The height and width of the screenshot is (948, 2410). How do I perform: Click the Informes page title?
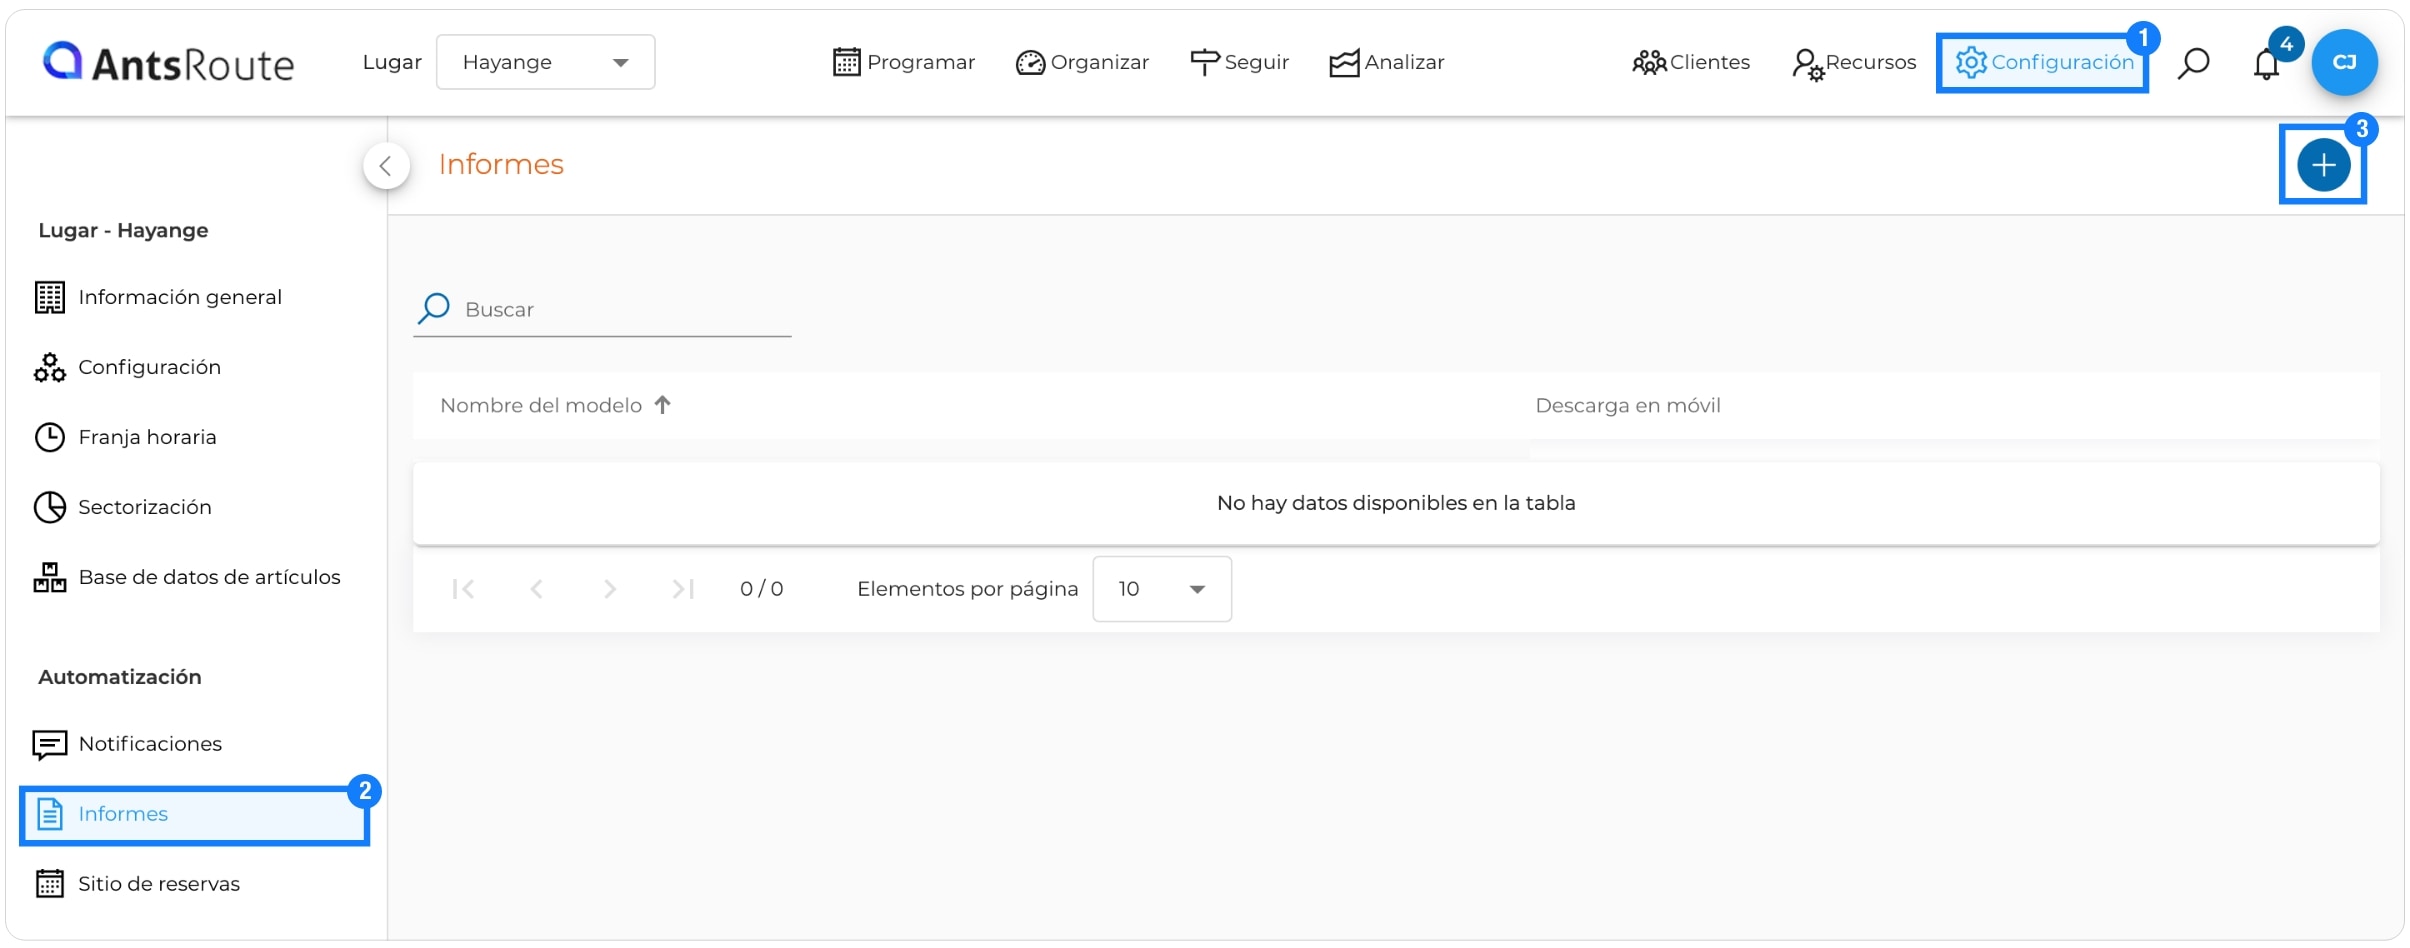501,164
